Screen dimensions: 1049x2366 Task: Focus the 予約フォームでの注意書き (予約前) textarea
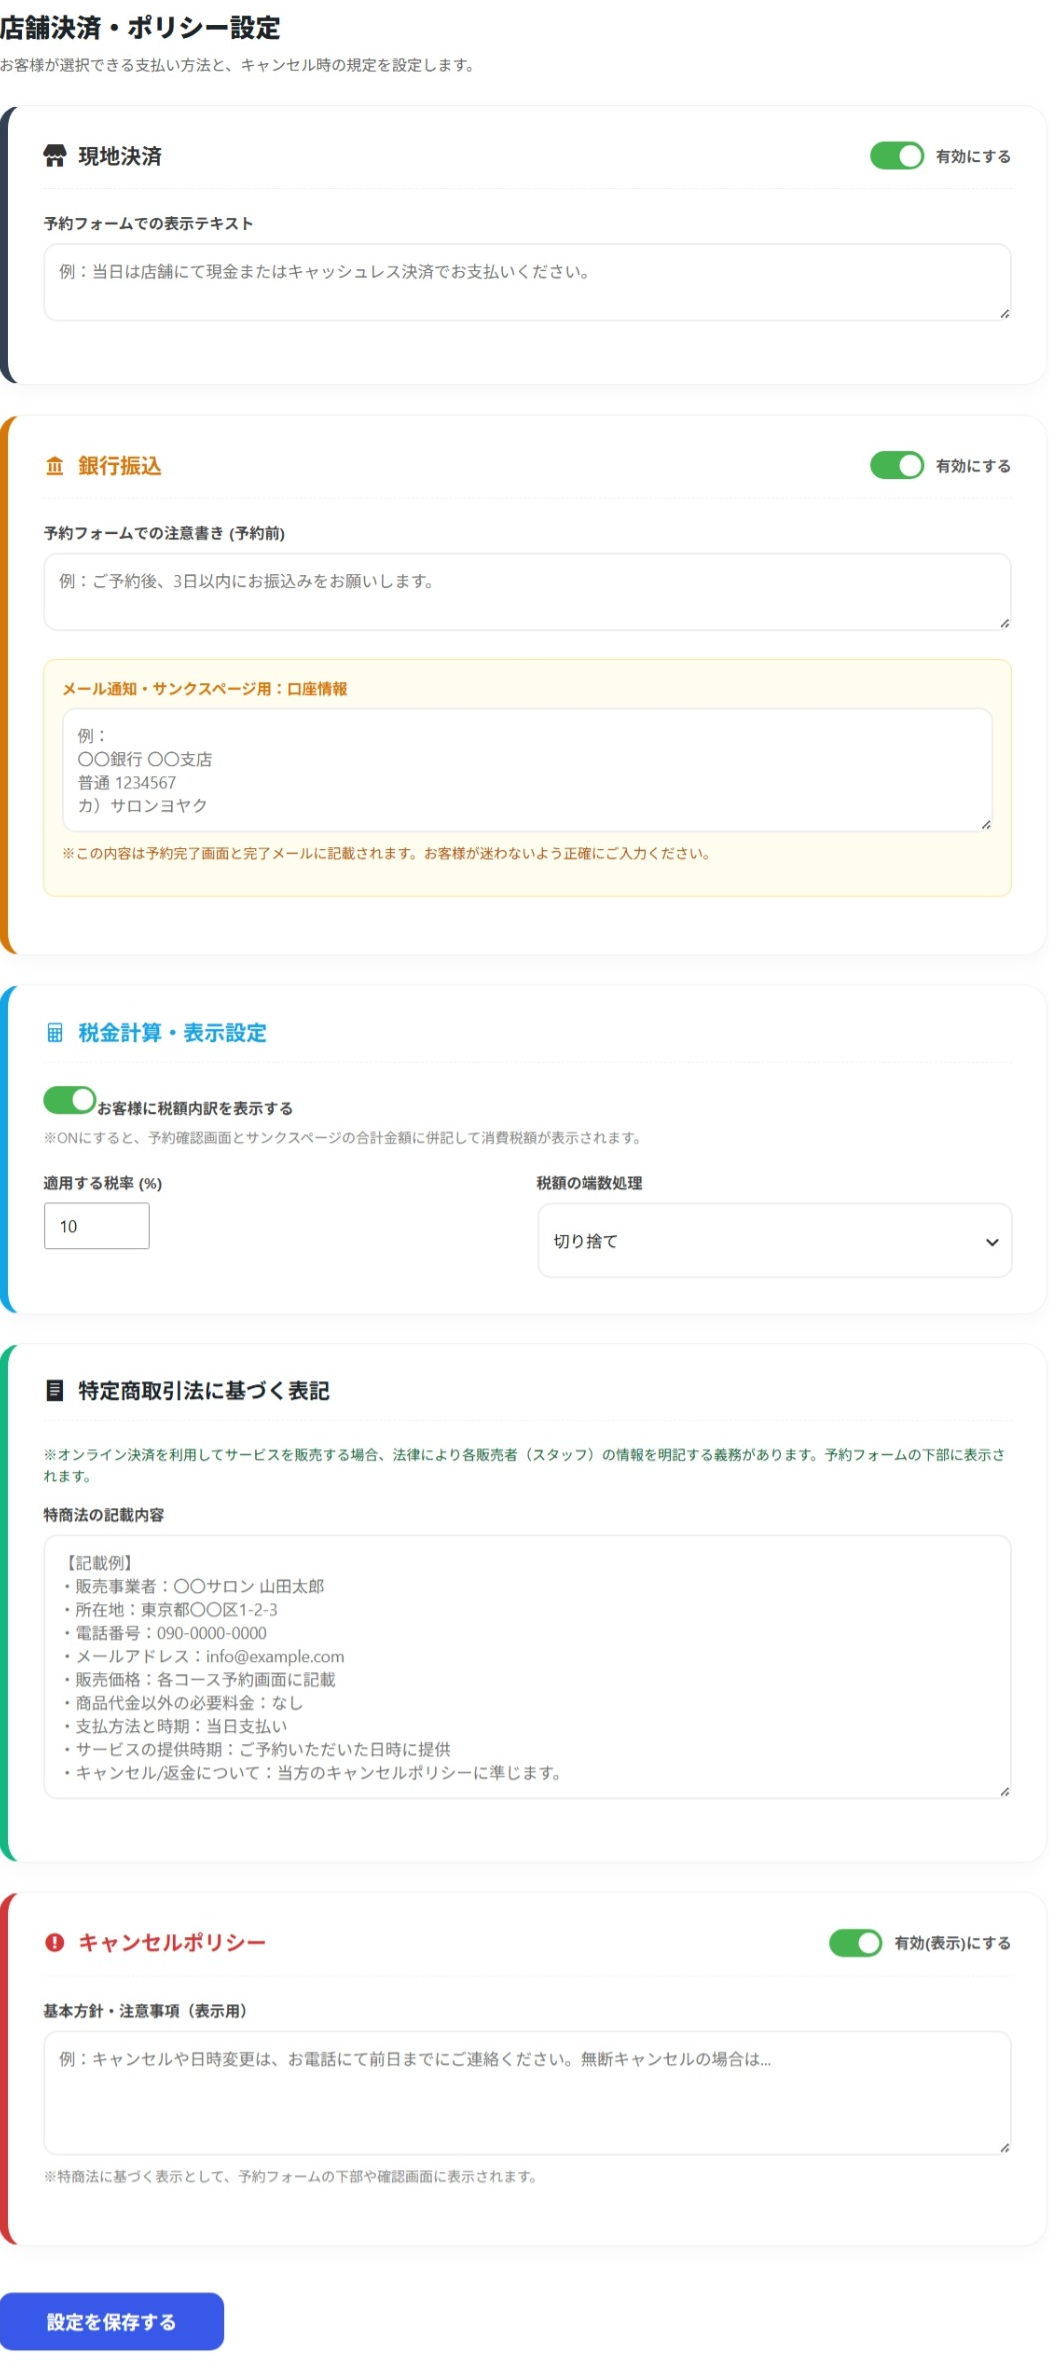coord(527,592)
